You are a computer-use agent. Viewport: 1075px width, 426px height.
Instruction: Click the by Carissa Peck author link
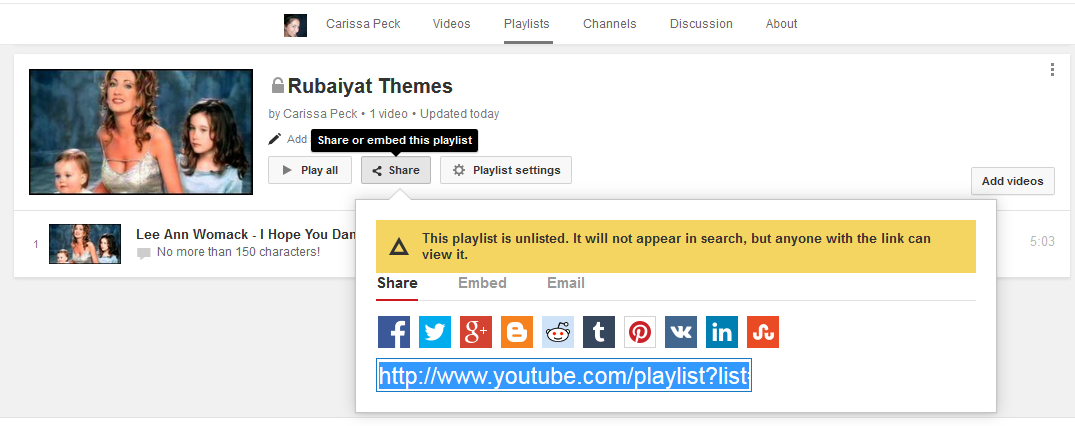[x=321, y=114]
